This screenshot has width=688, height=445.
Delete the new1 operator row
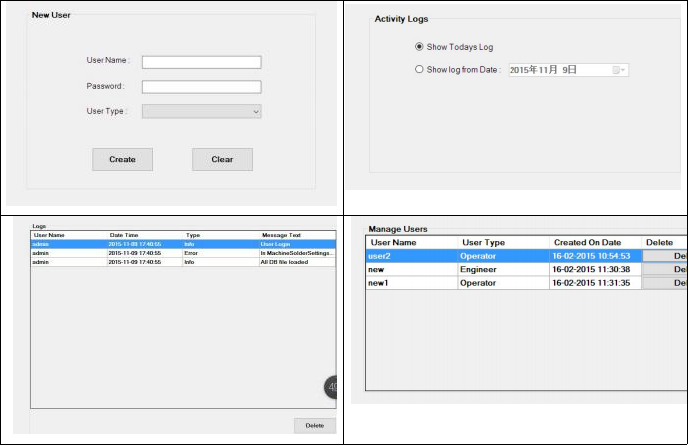coord(665,283)
